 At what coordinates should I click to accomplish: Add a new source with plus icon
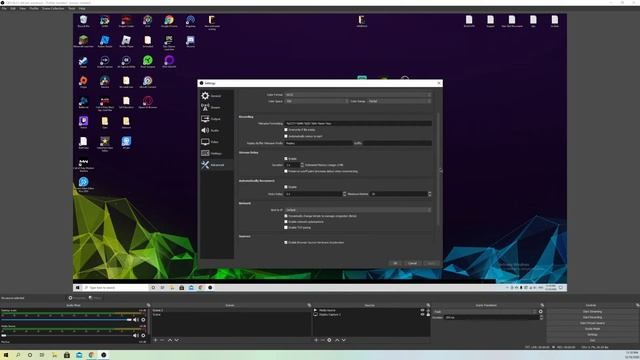click(x=316, y=340)
